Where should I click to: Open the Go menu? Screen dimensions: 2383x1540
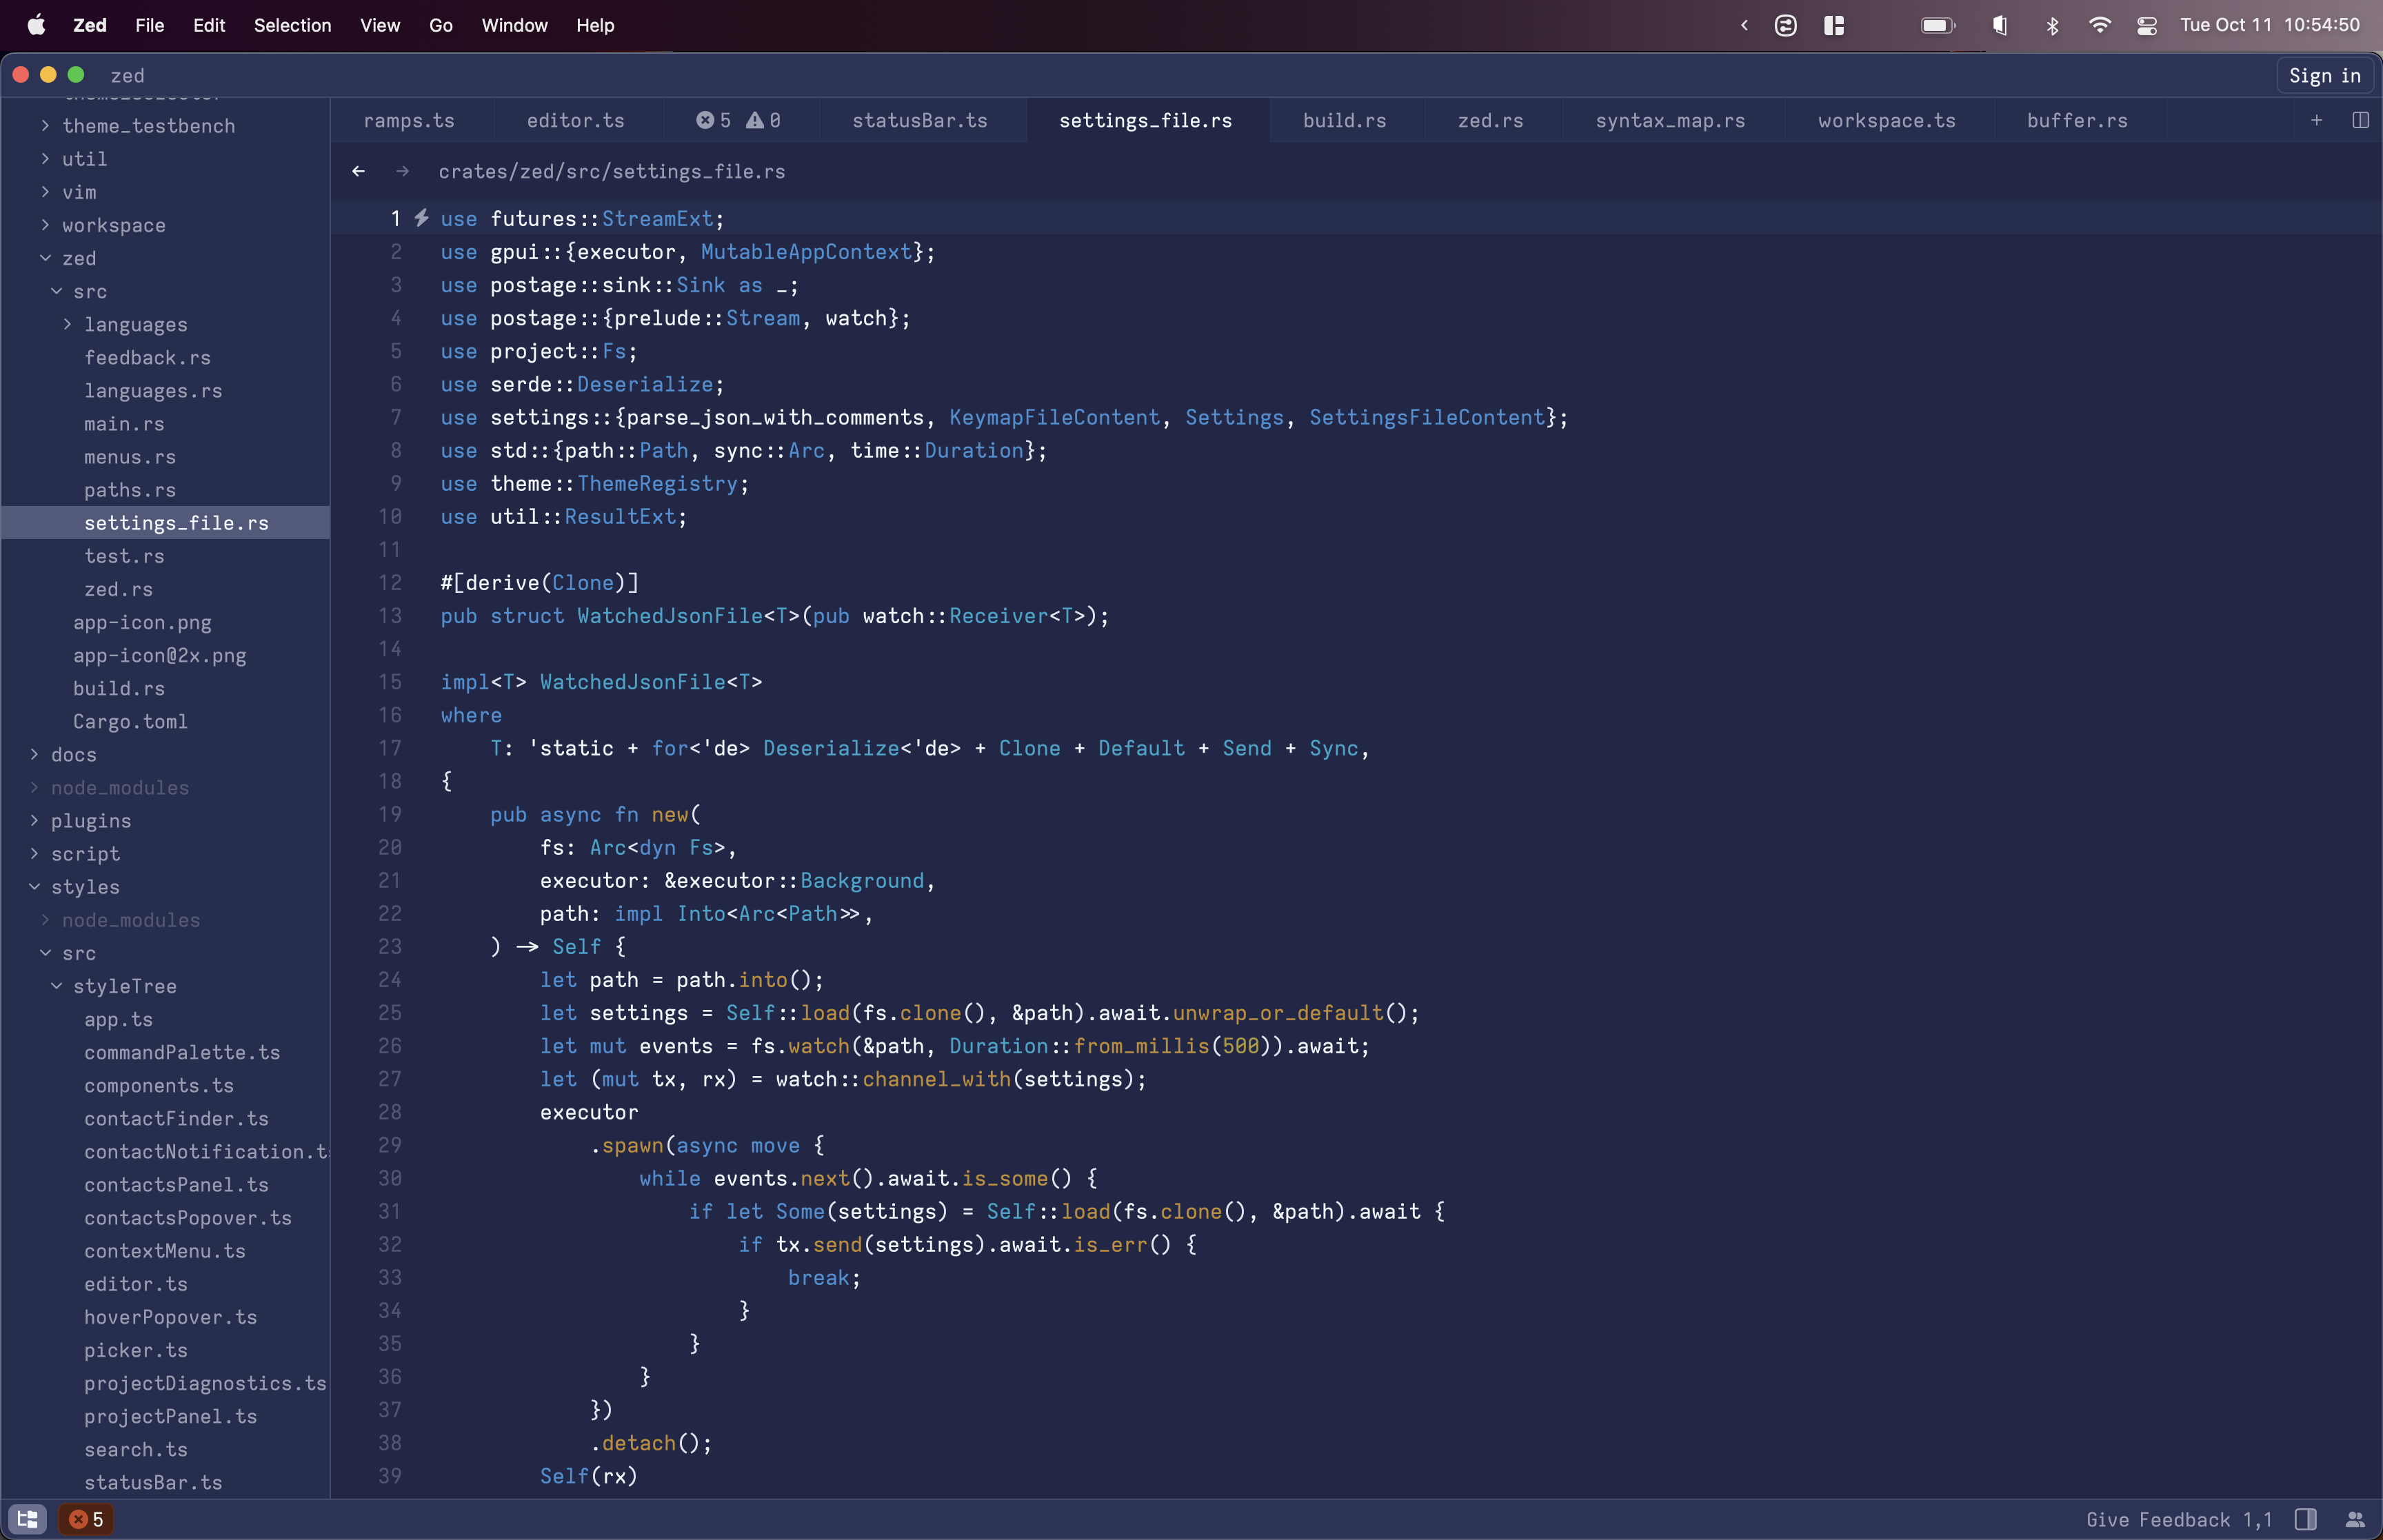[440, 25]
